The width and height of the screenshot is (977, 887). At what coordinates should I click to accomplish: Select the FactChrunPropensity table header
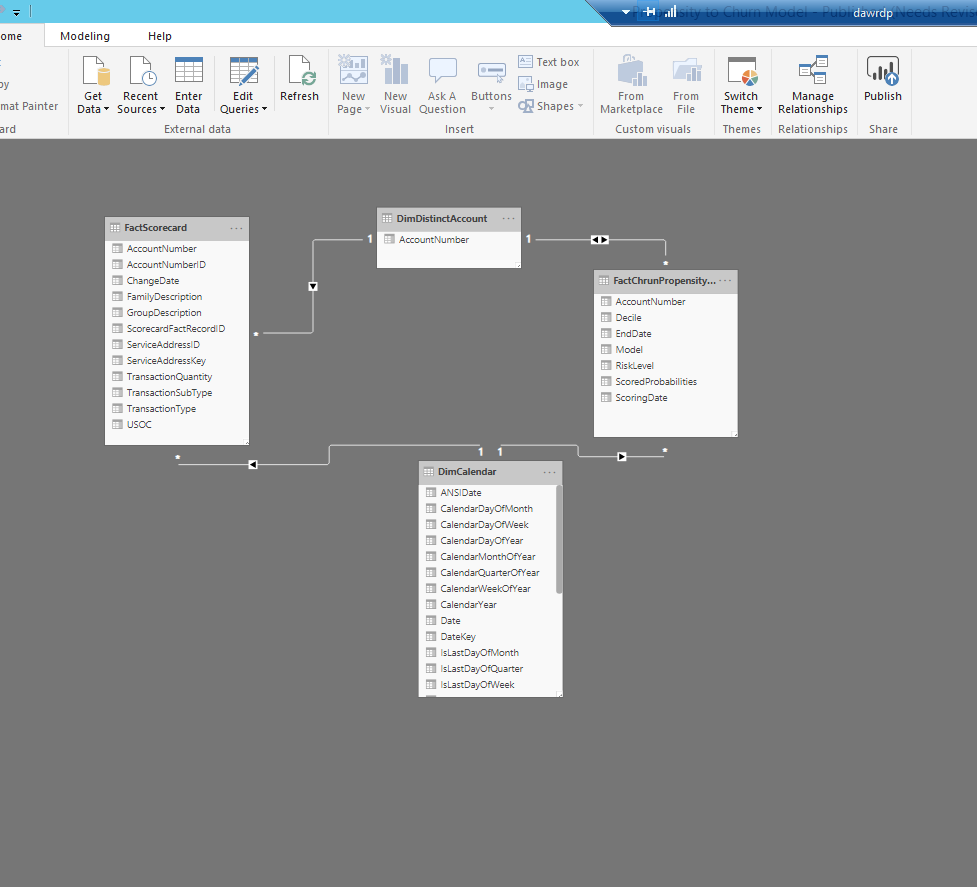coord(665,281)
